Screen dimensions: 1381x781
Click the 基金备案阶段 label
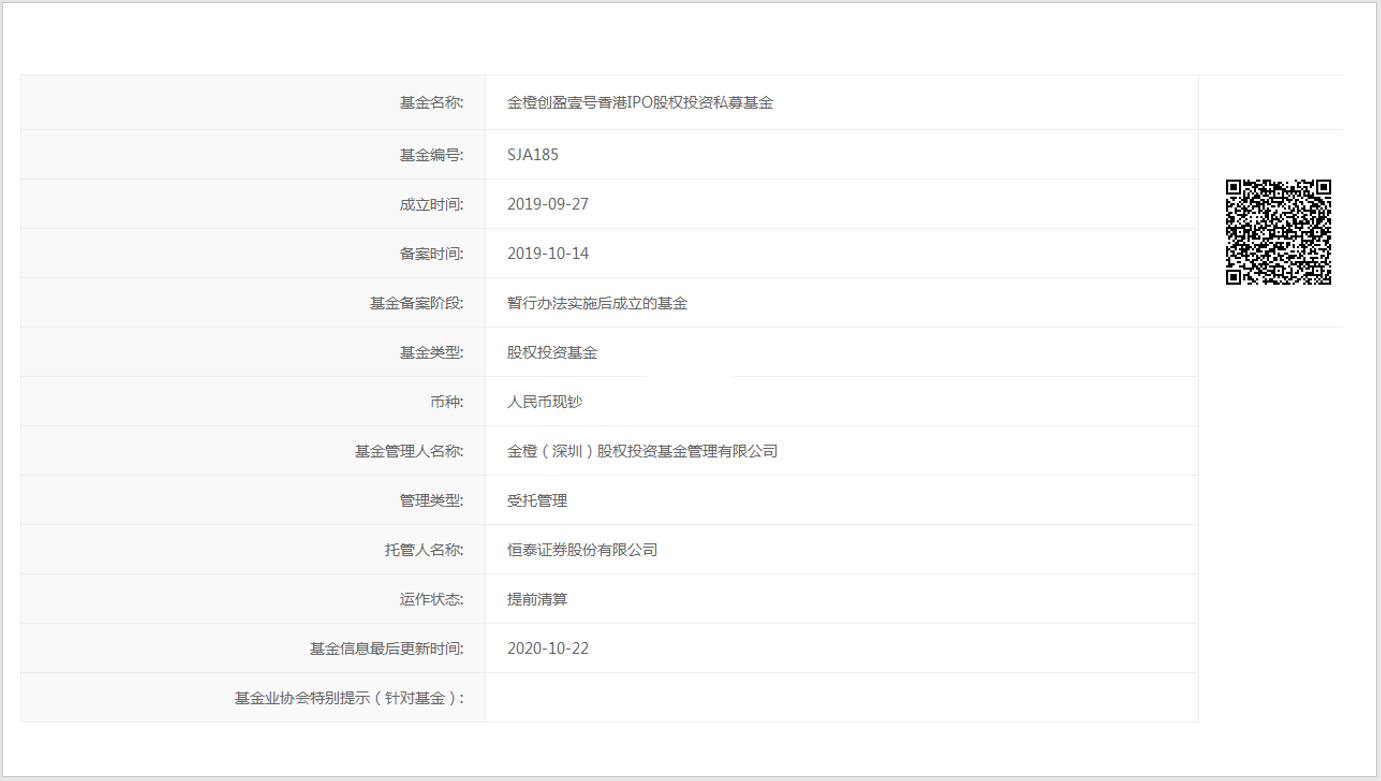[x=417, y=303]
